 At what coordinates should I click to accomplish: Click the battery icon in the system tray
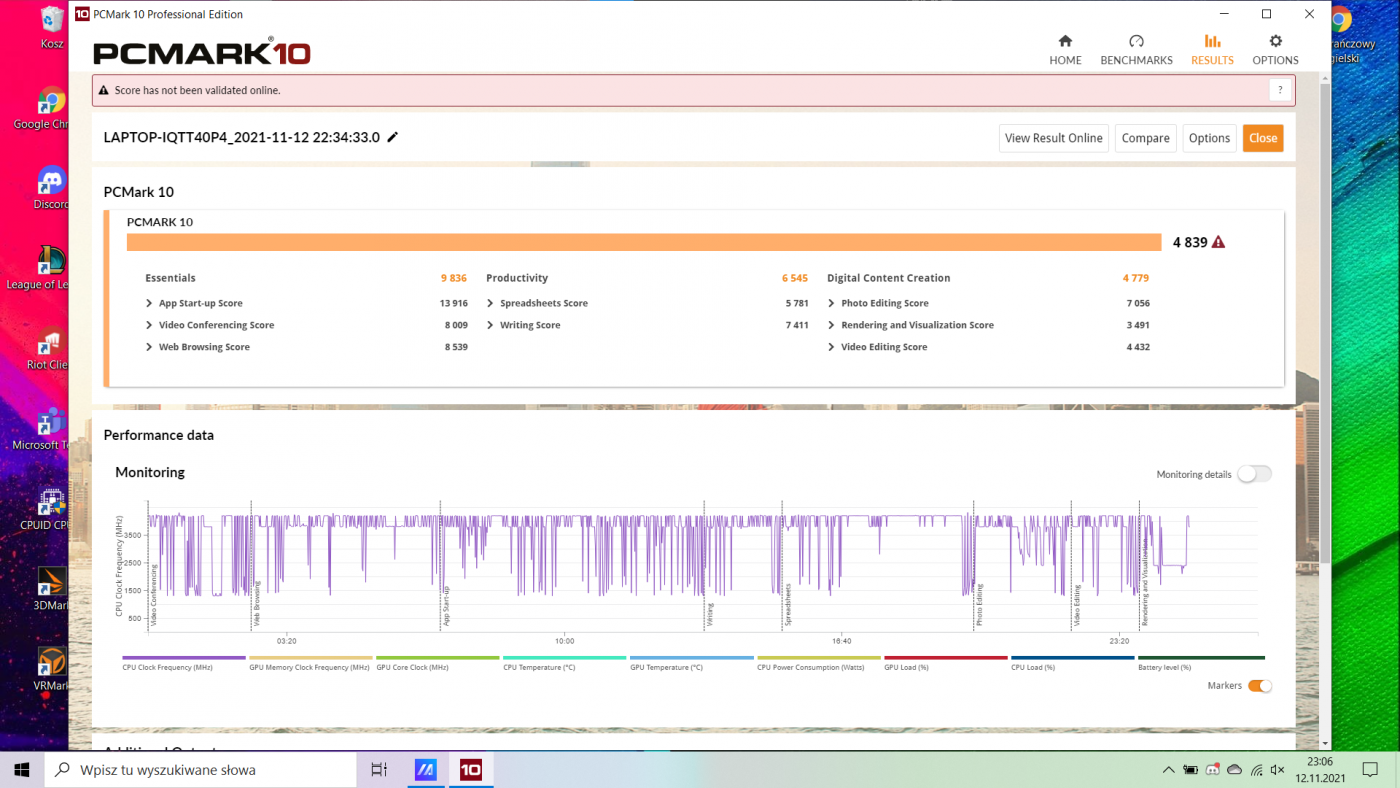click(1190, 770)
